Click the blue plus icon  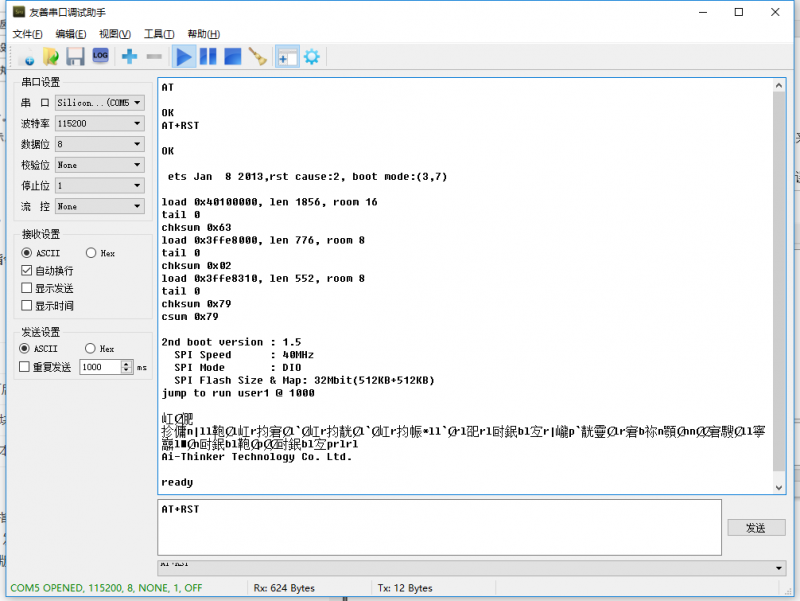pos(130,56)
